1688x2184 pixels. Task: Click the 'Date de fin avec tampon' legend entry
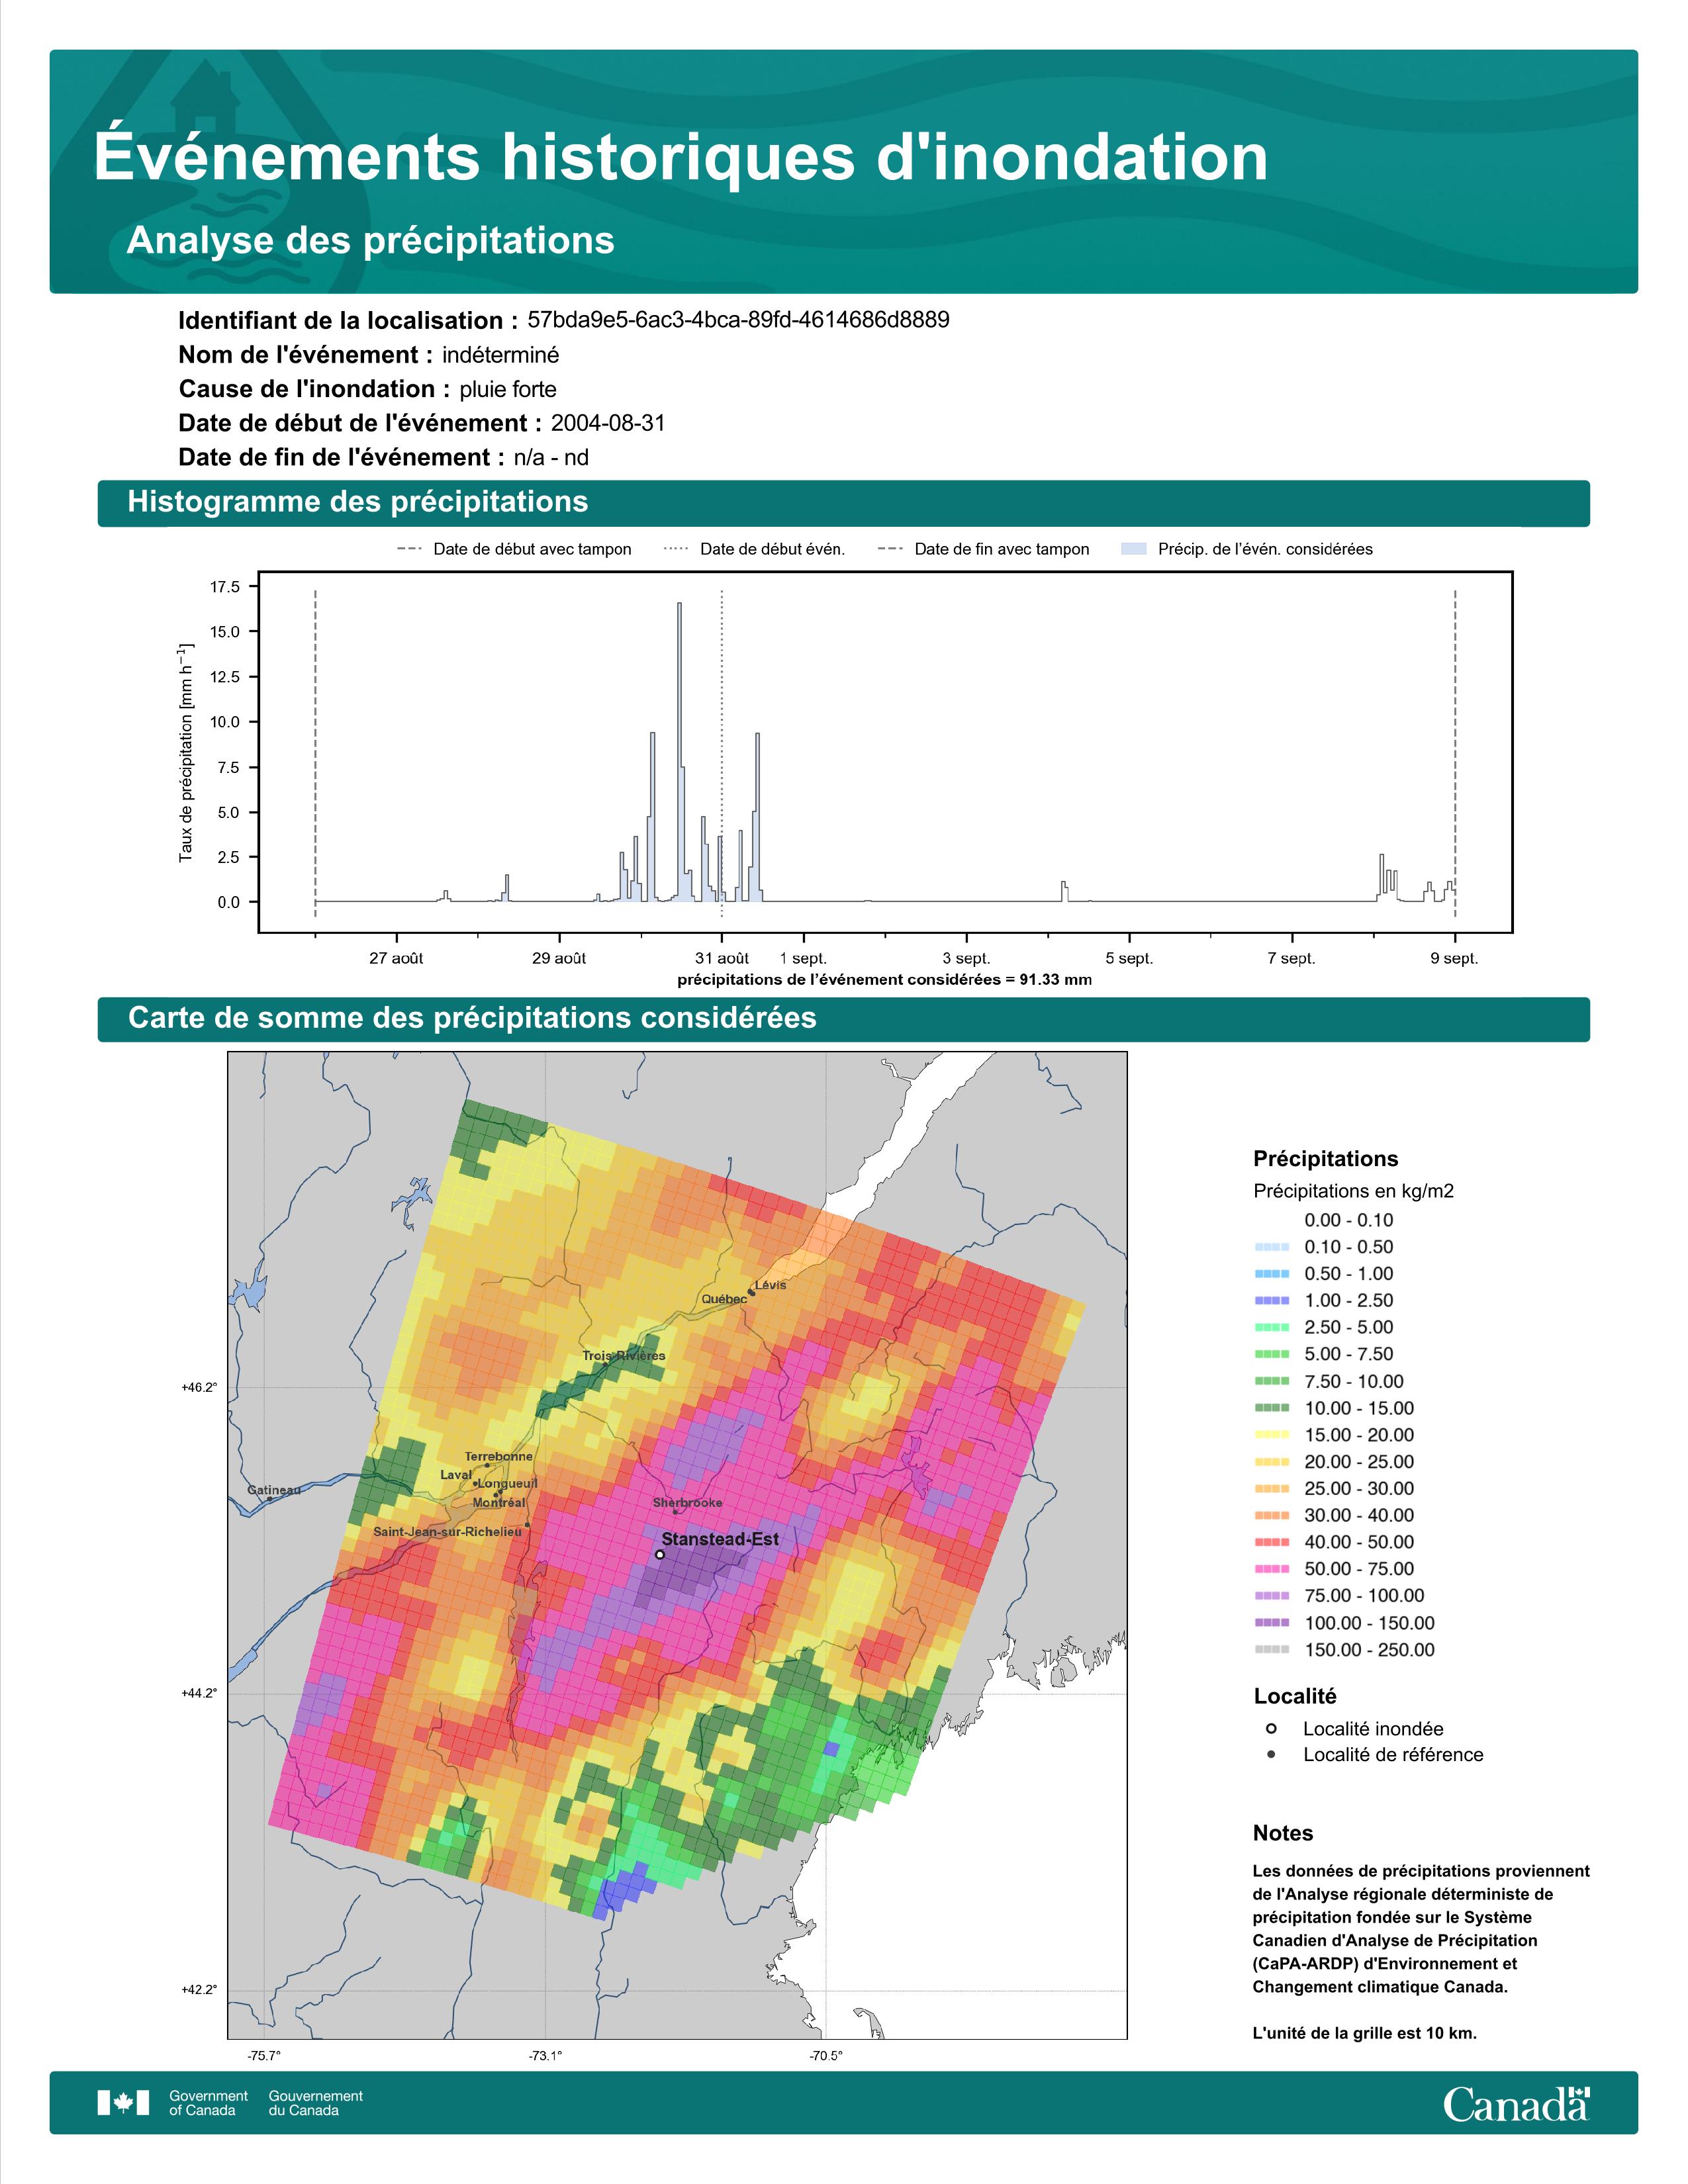point(983,549)
